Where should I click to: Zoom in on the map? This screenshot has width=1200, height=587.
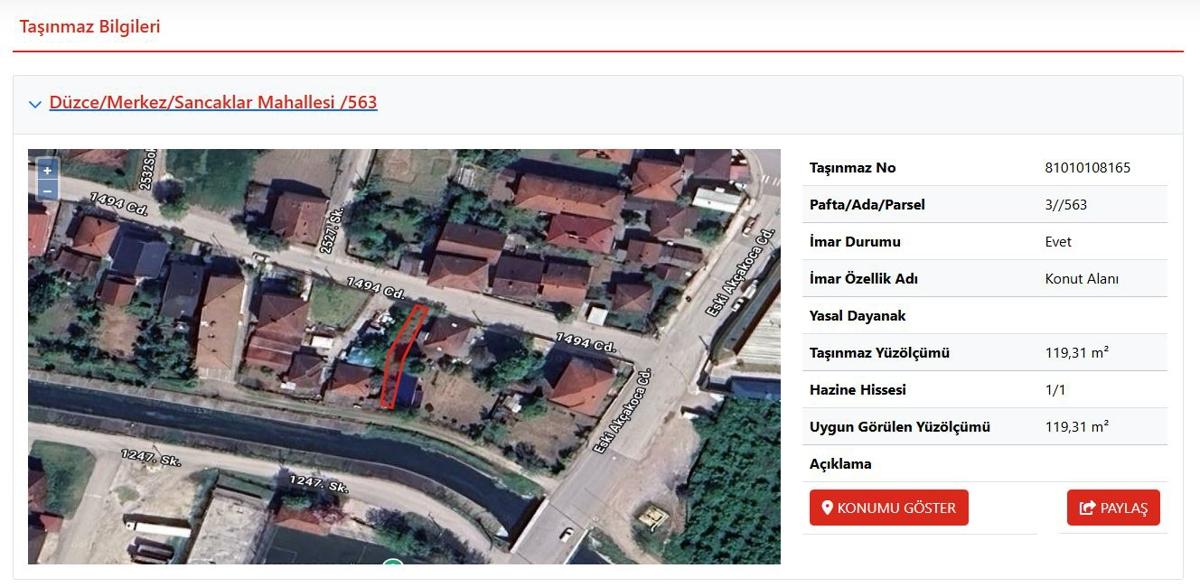pos(47,171)
